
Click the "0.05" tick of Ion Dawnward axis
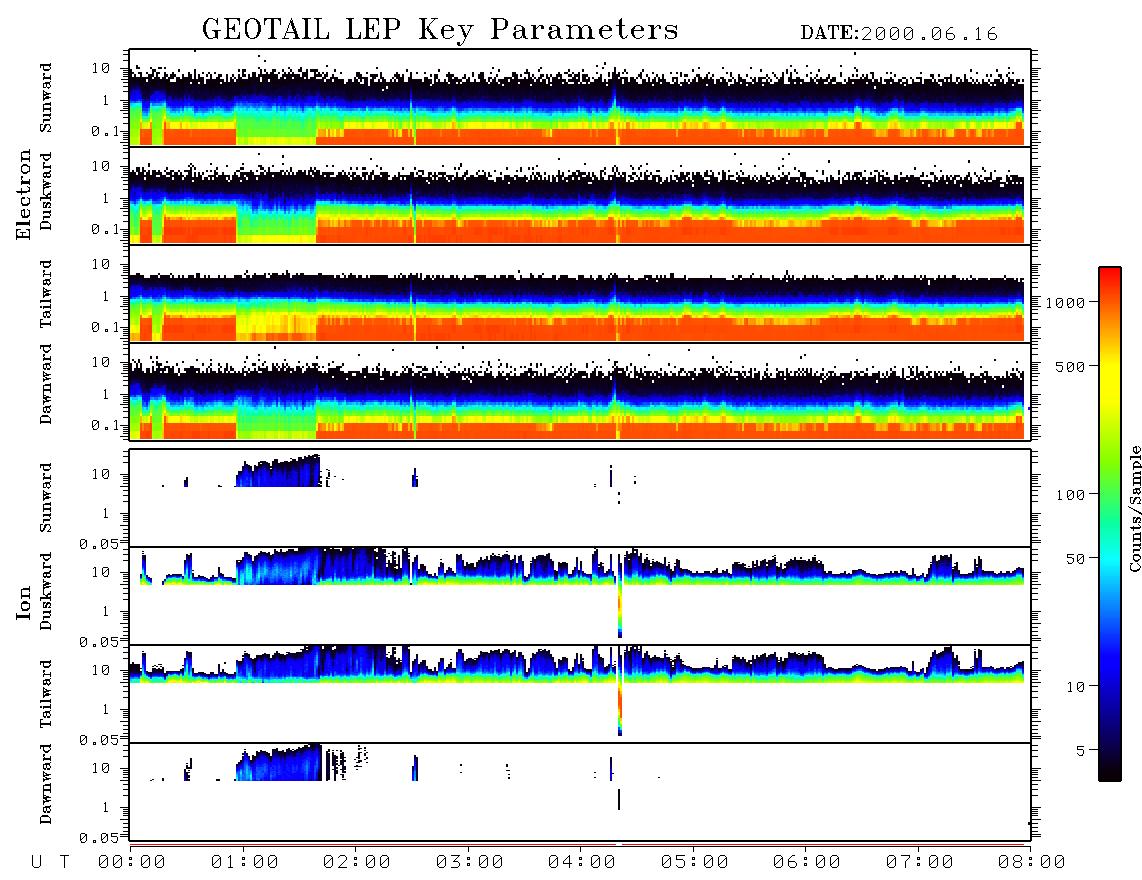(99, 838)
